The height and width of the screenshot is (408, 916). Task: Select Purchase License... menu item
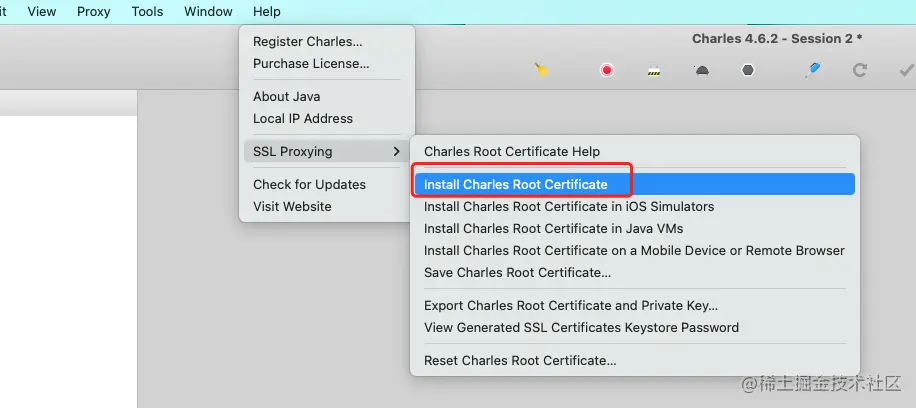coord(327,64)
